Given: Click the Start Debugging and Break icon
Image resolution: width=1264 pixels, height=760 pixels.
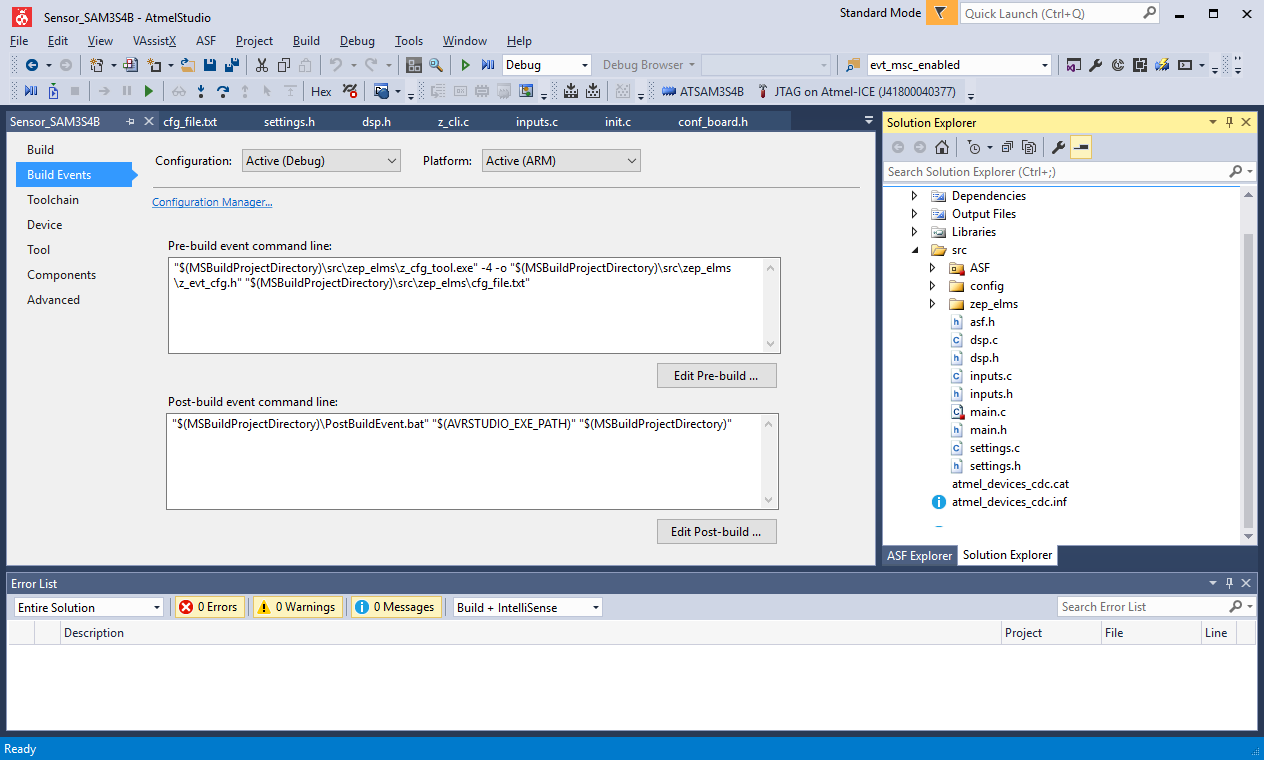Looking at the screenshot, I should point(488,65).
